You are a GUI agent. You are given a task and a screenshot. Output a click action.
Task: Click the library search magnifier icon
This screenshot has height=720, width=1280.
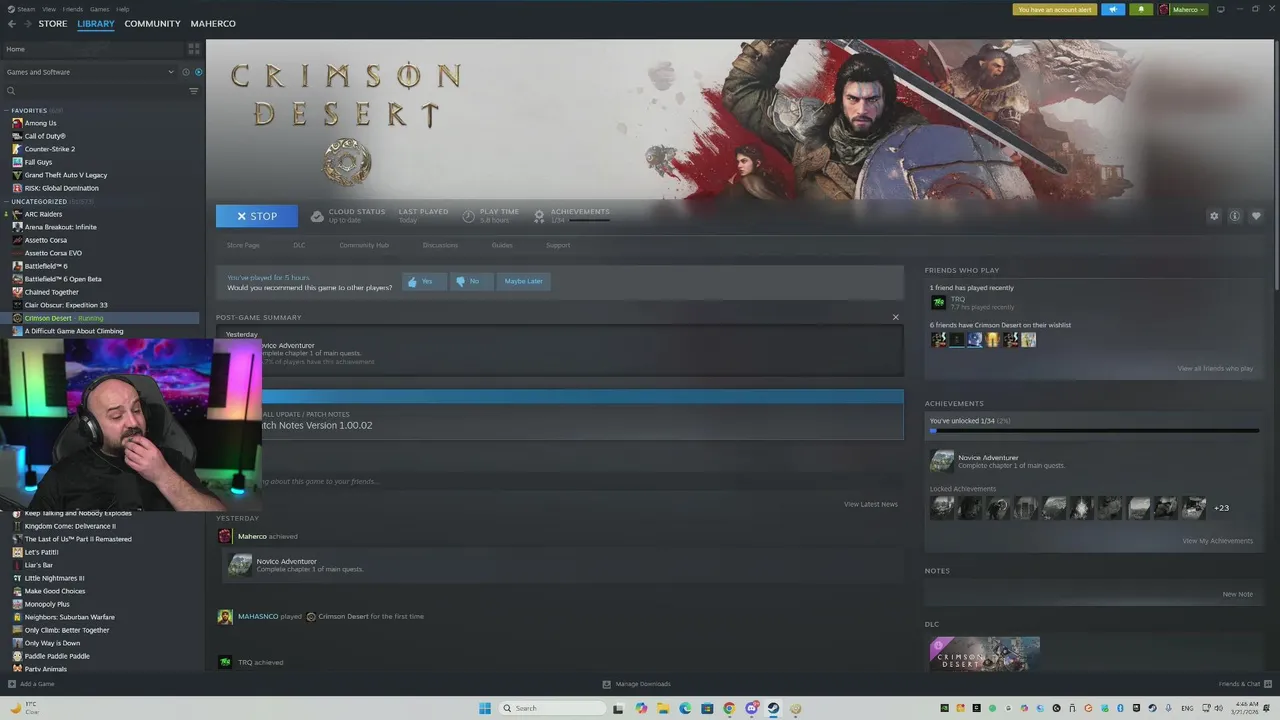pyautogui.click(x=11, y=91)
